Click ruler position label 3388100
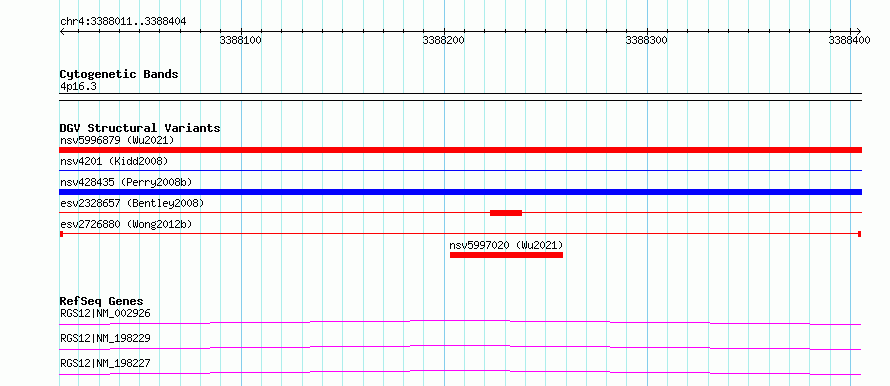 [x=240, y=41]
